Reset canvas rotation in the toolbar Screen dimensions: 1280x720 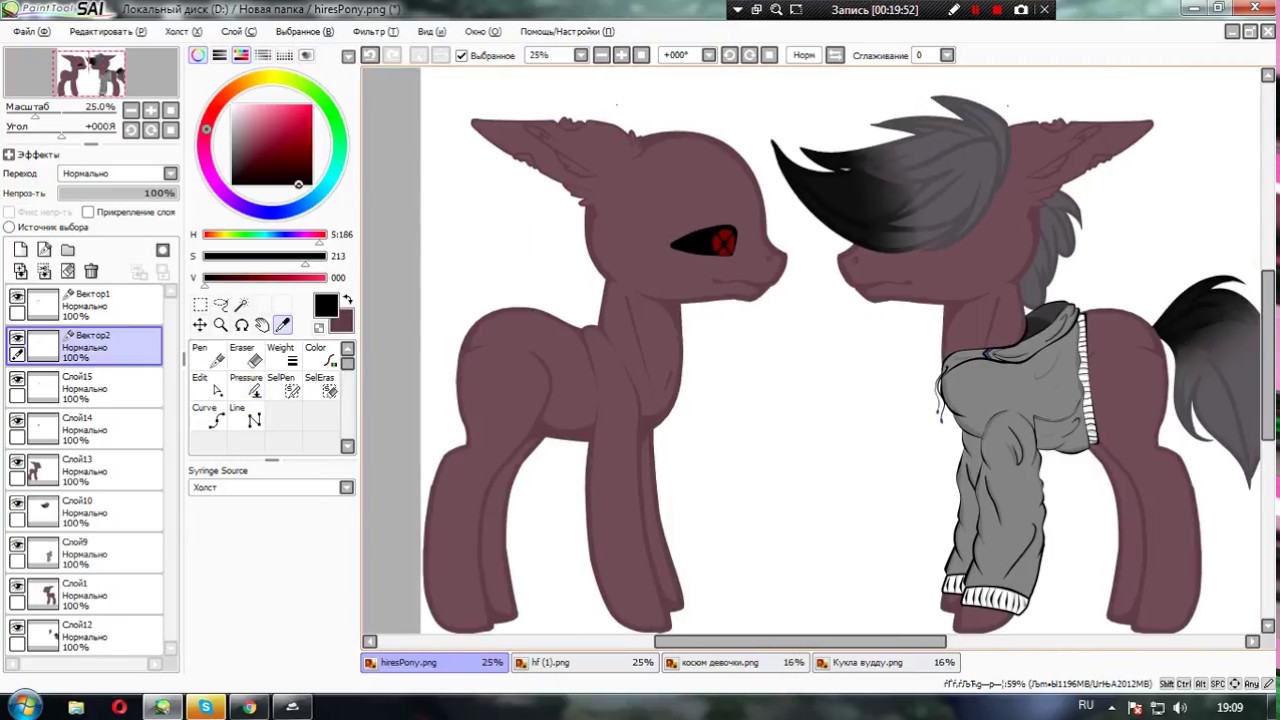(769, 55)
